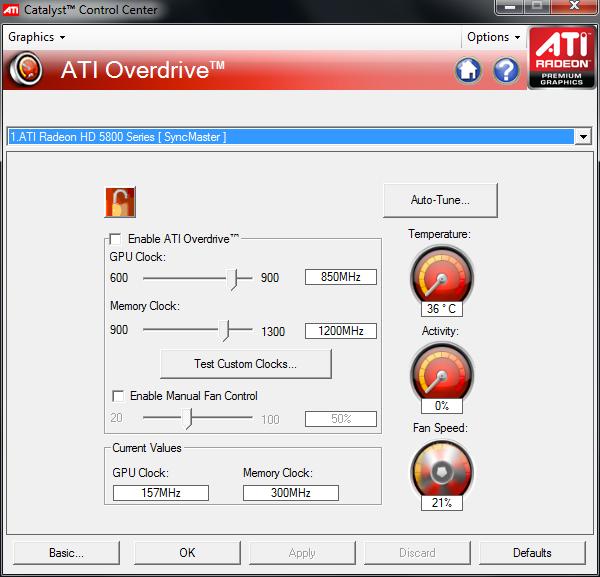The image size is (600, 577).
Task: Minimize the Catalyst Control Center window
Action: tap(510, 7)
